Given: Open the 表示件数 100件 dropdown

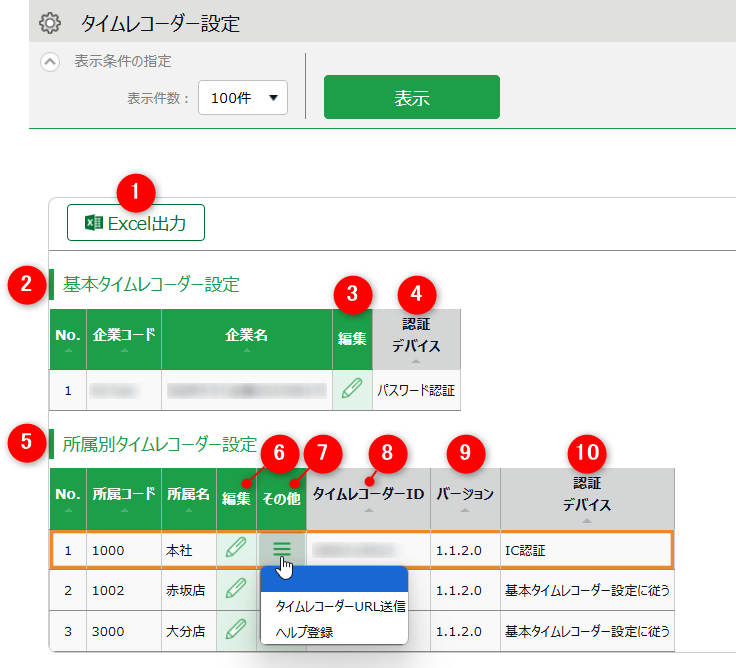Looking at the screenshot, I should 243,98.
